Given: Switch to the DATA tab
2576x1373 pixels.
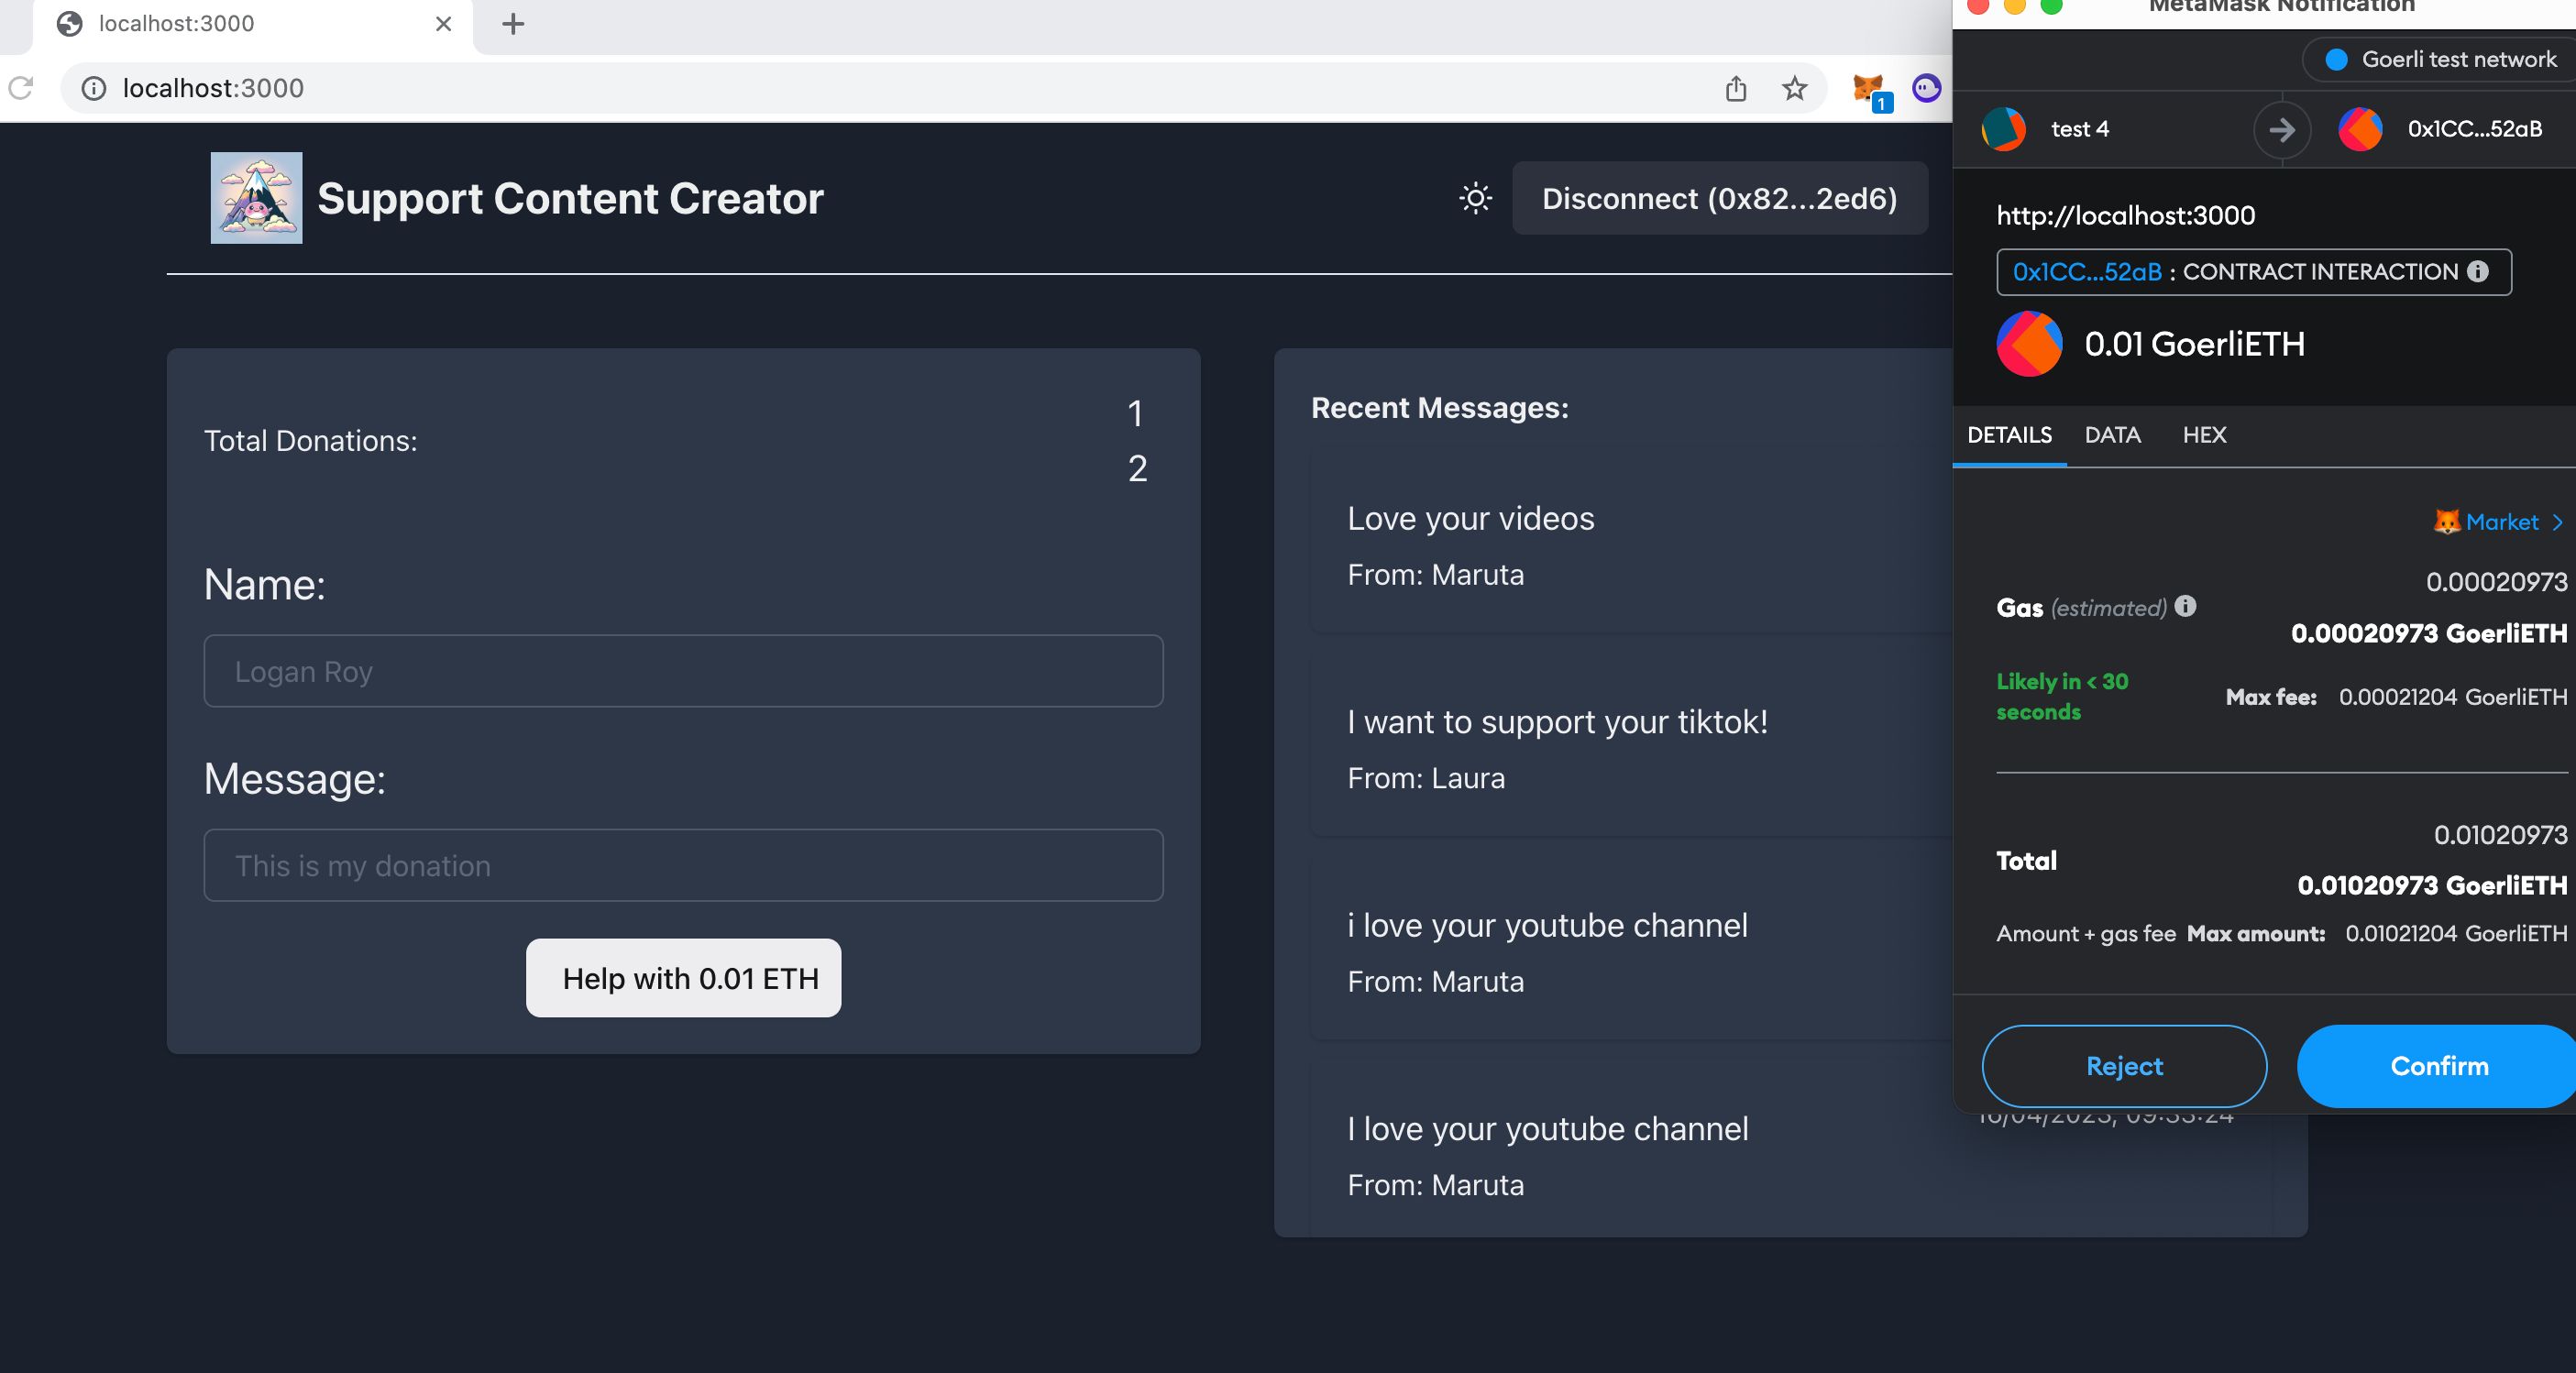Looking at the screenshot, I should pyautogui.click(x=2112, y=435).
